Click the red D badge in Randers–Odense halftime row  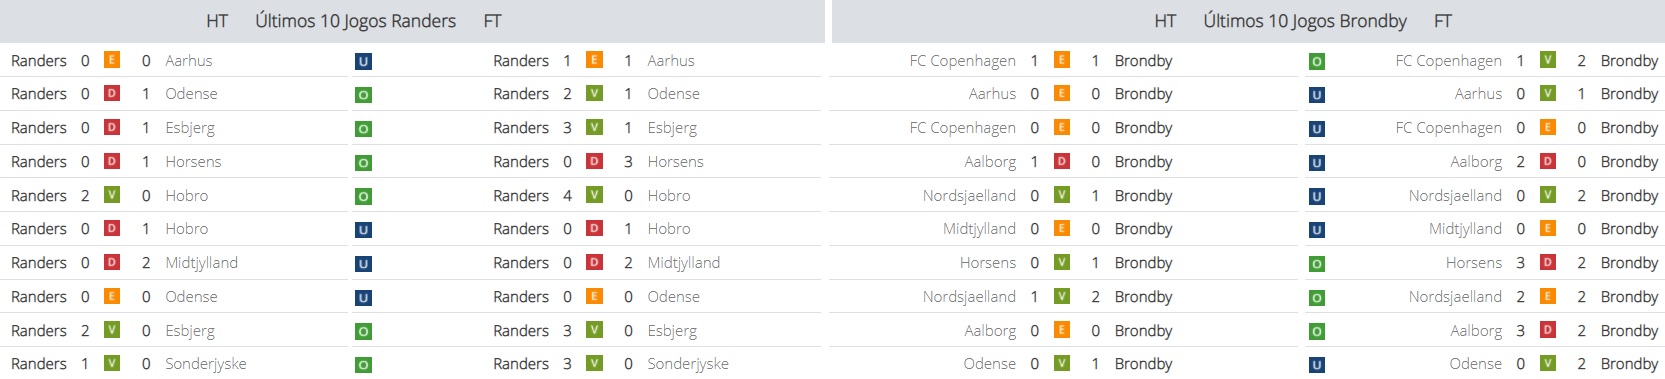coord(112,94)
